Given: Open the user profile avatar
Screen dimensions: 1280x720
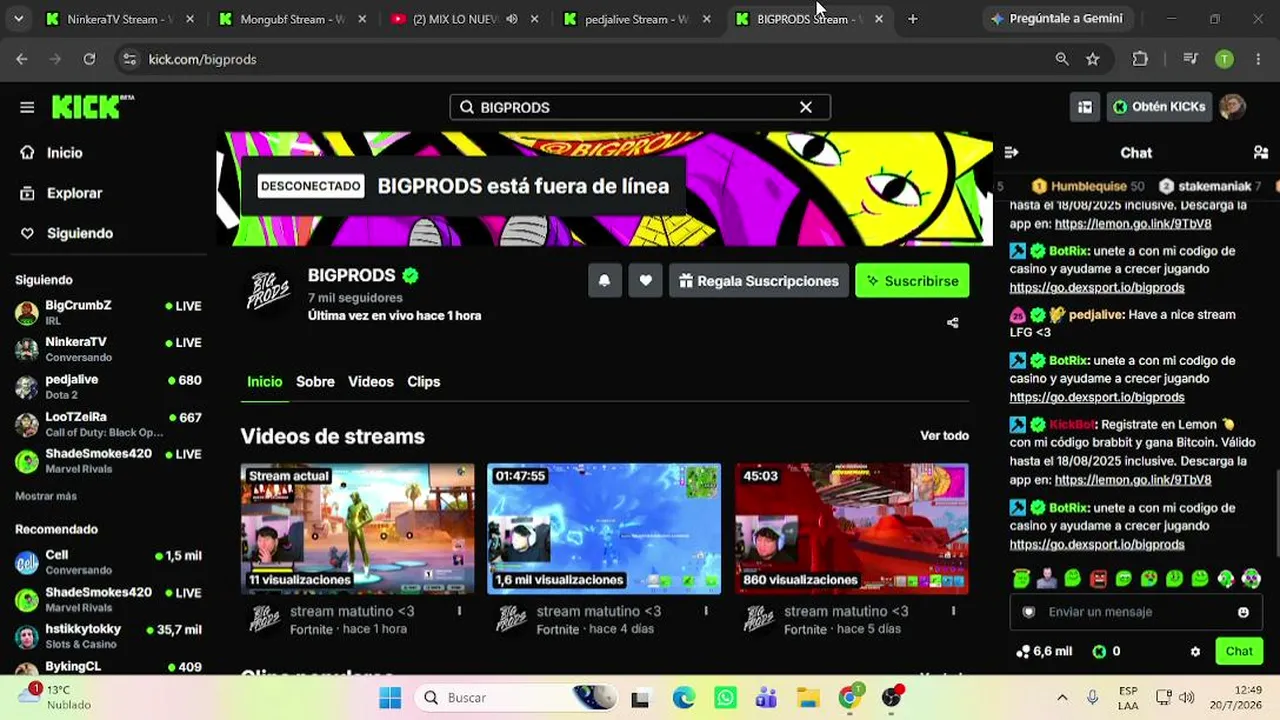Looking at the screenshot, I should [1233, 107].
